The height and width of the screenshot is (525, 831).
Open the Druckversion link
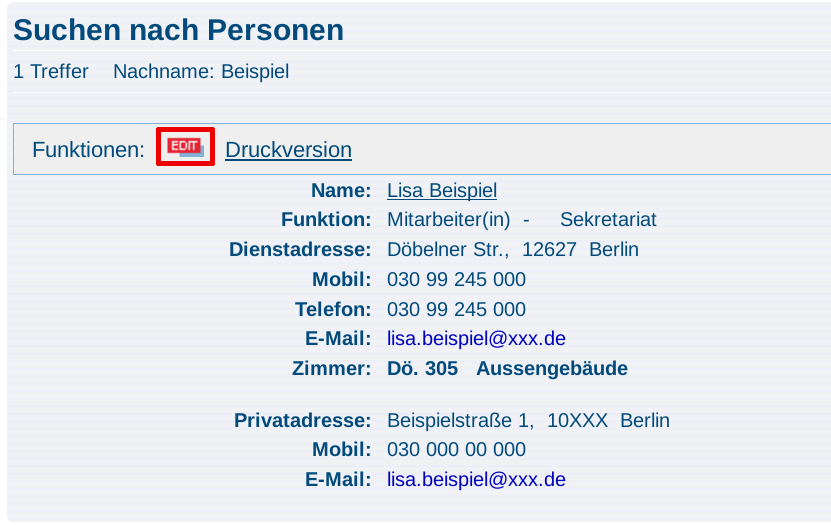tap(288, 150)
